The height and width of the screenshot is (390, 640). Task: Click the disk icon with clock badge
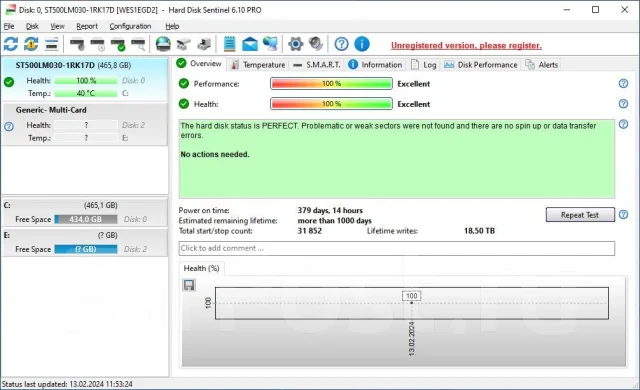tap(98, 44)
